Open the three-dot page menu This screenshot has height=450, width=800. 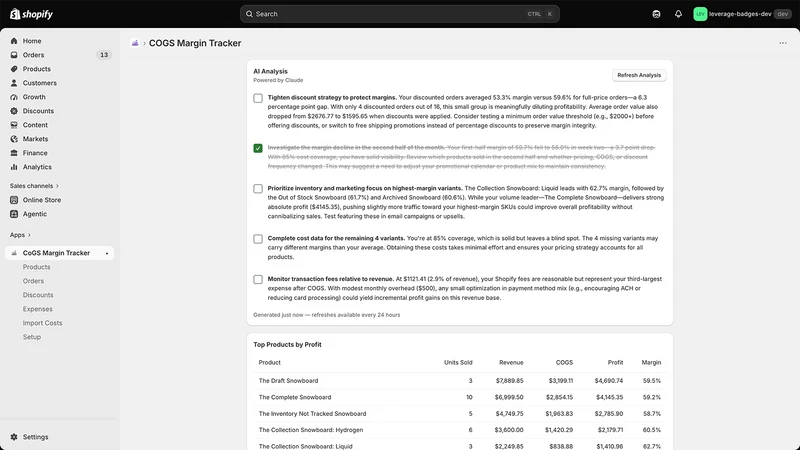[783, 43]
